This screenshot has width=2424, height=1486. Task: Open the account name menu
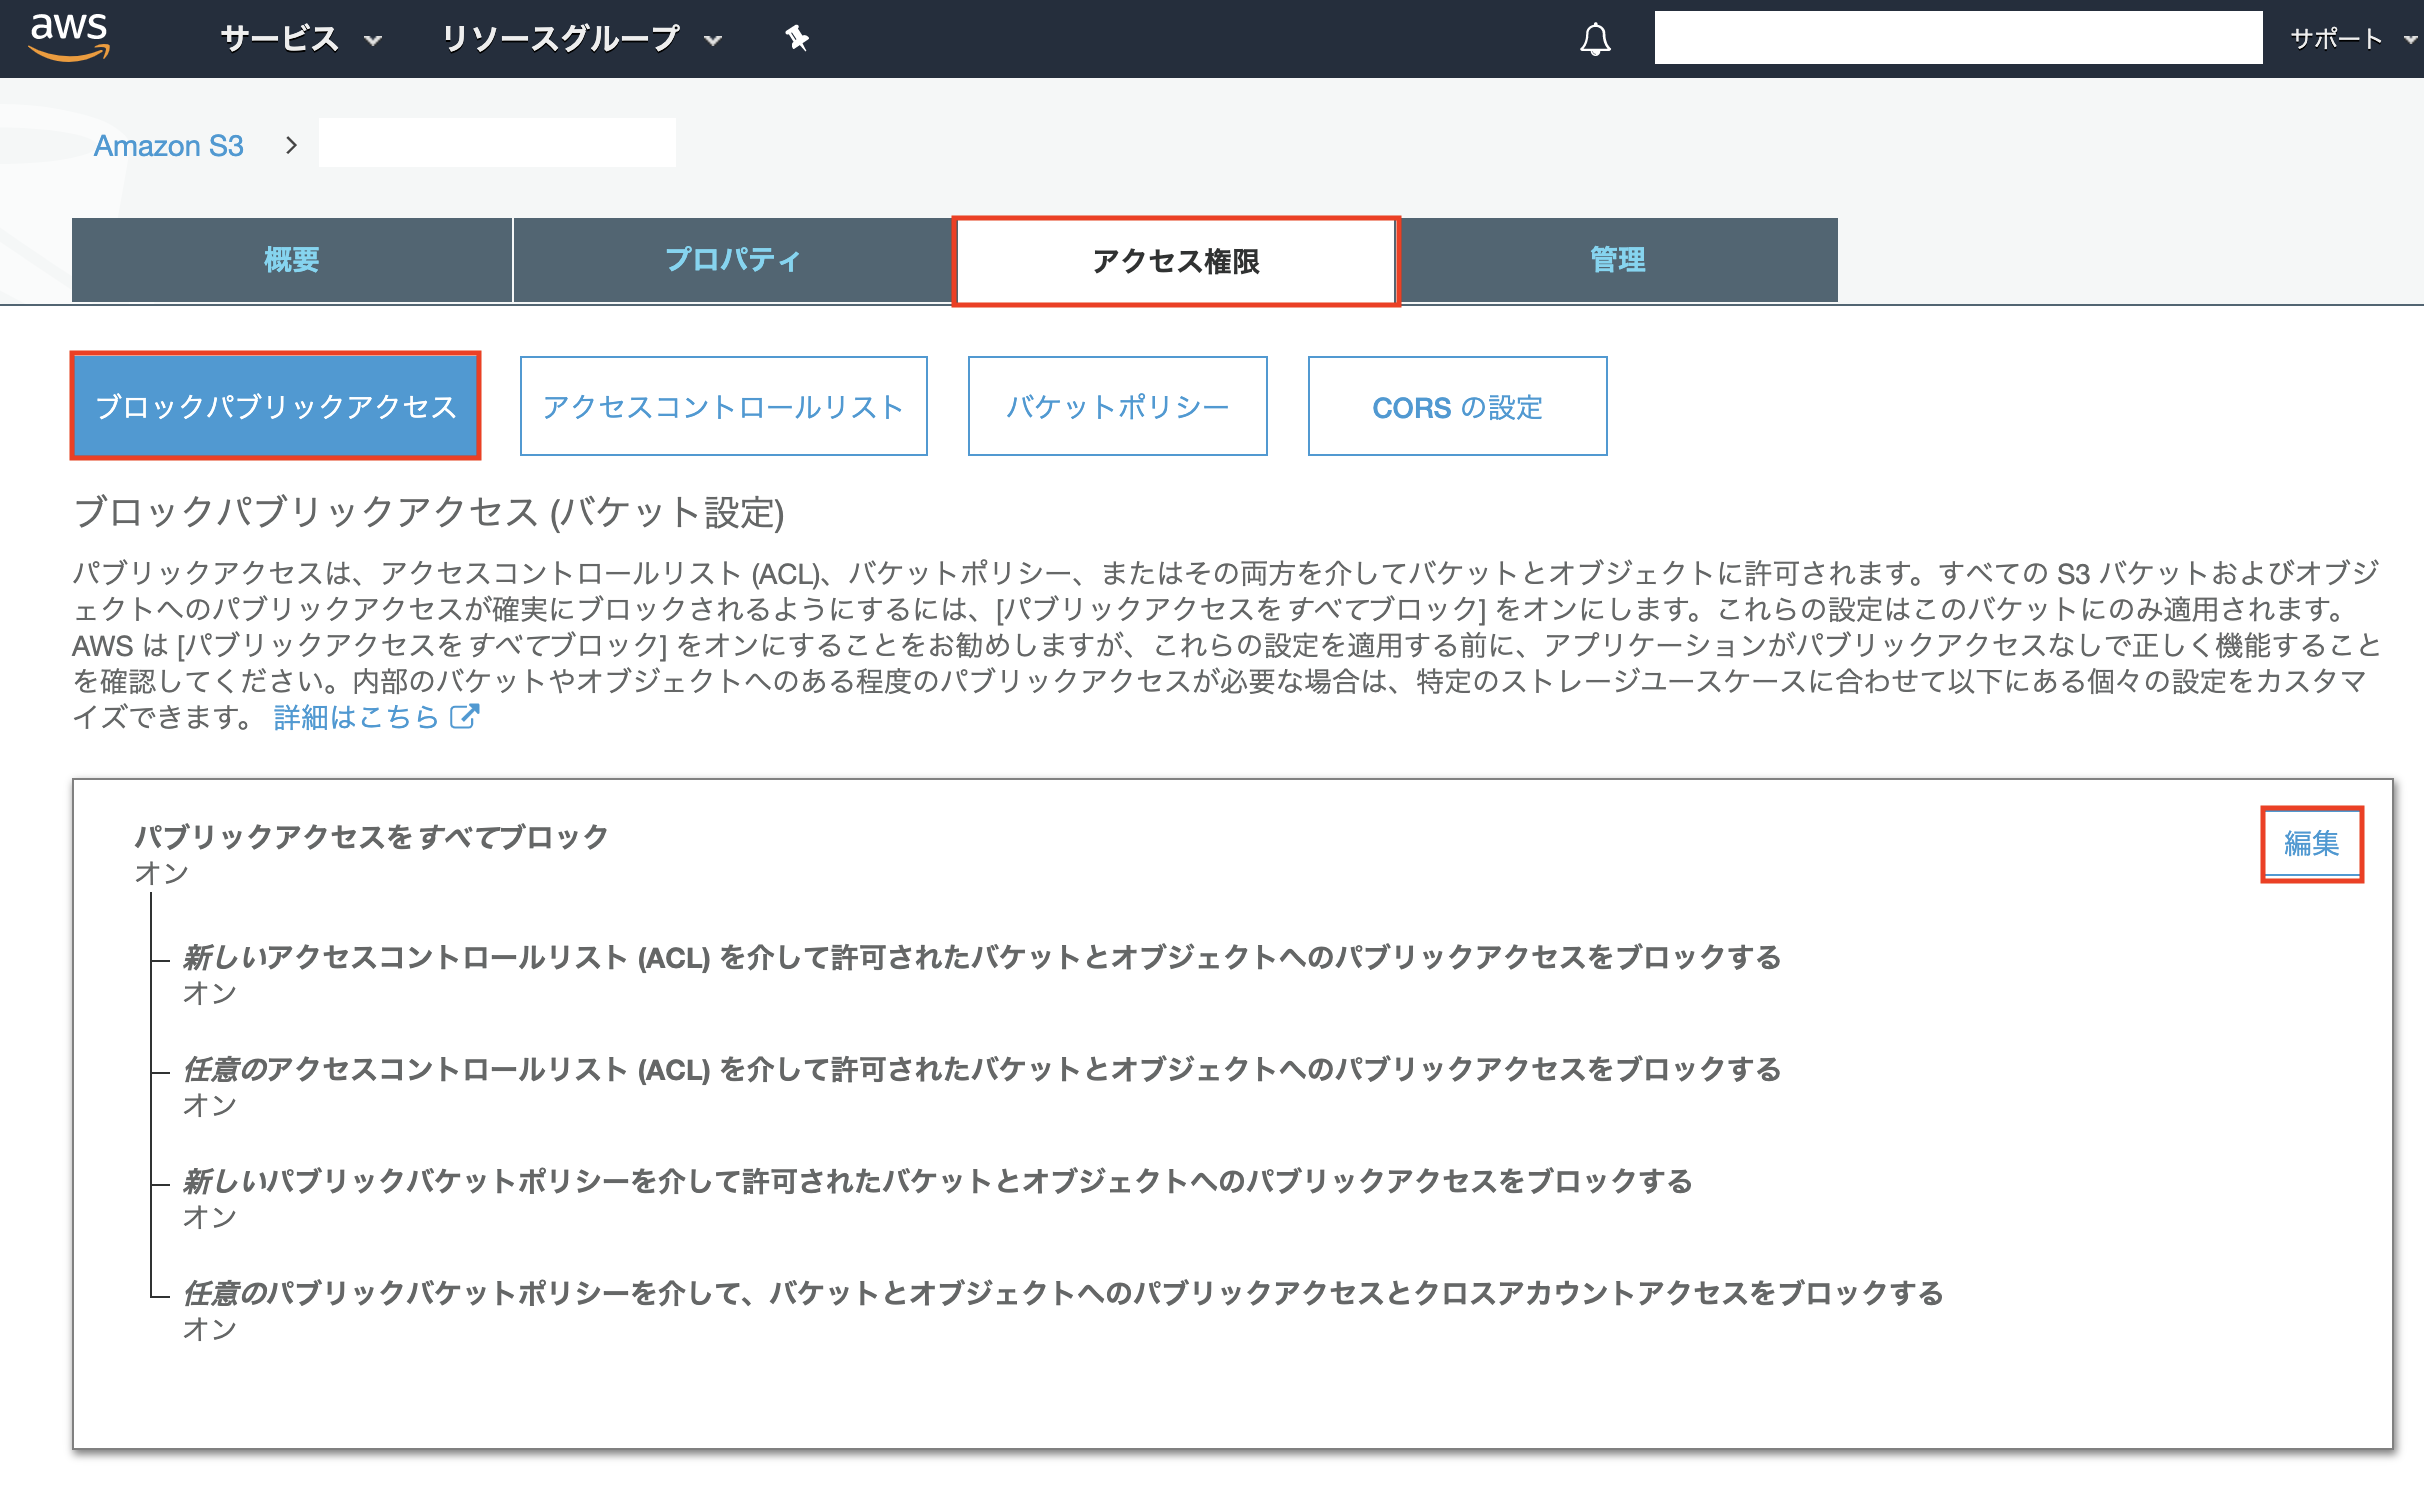tap(1959, 38)
